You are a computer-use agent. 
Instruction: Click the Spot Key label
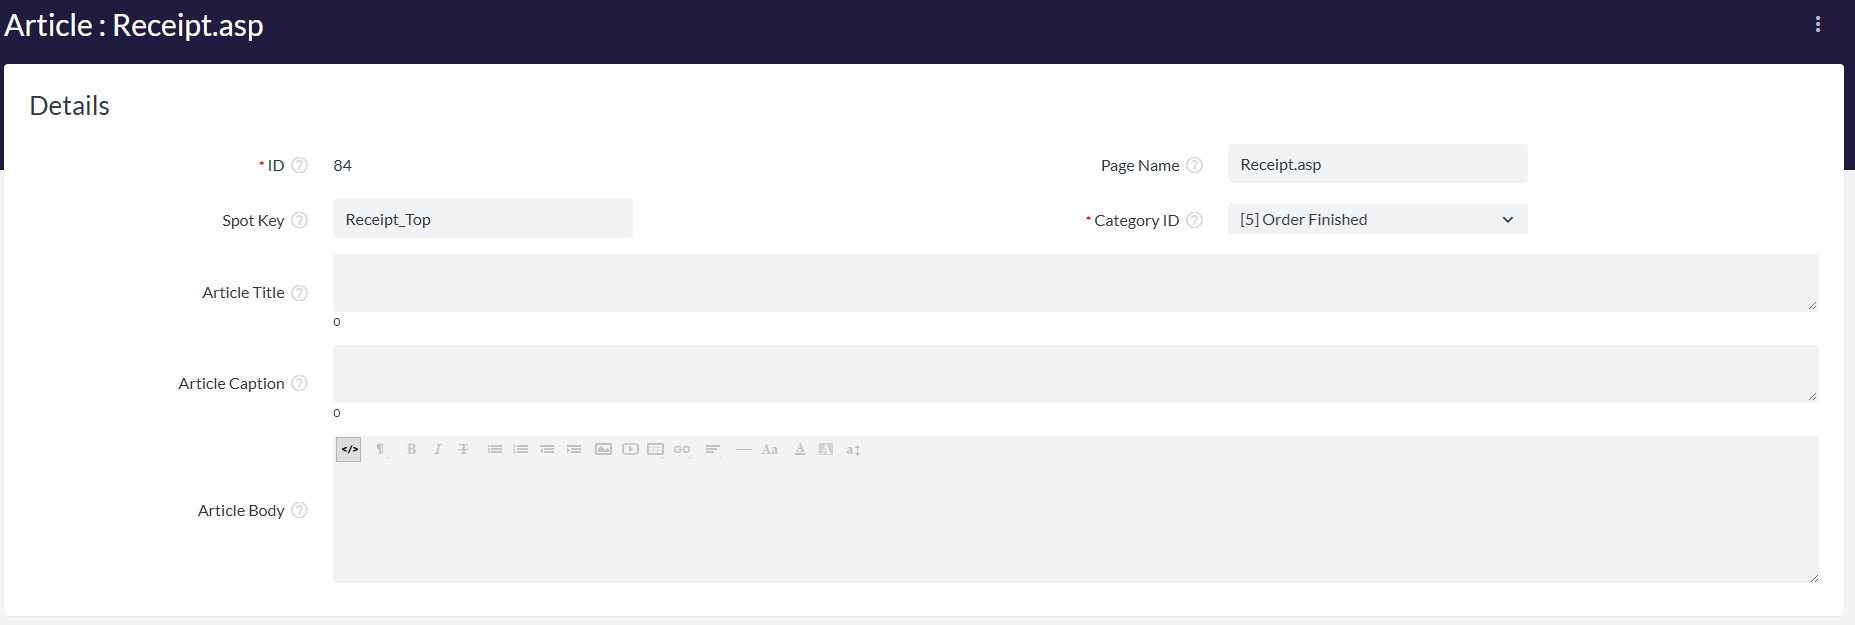[253, 221]
